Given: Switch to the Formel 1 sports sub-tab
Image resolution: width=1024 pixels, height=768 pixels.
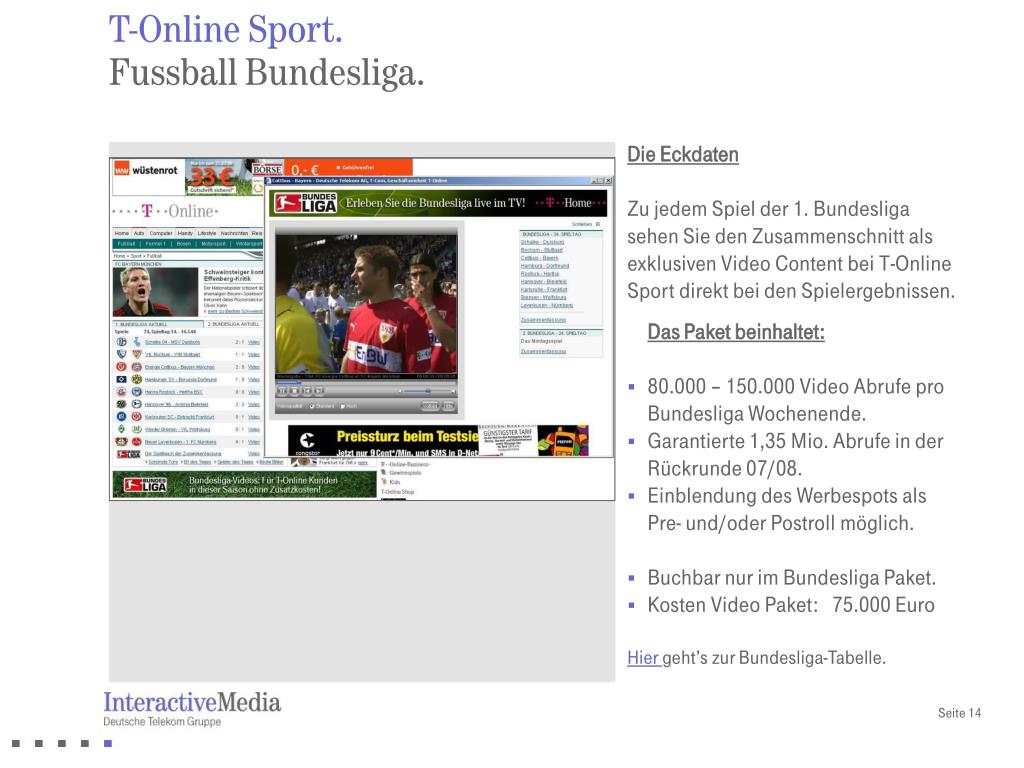Looking at the screenshot, I should pos(155,244).
